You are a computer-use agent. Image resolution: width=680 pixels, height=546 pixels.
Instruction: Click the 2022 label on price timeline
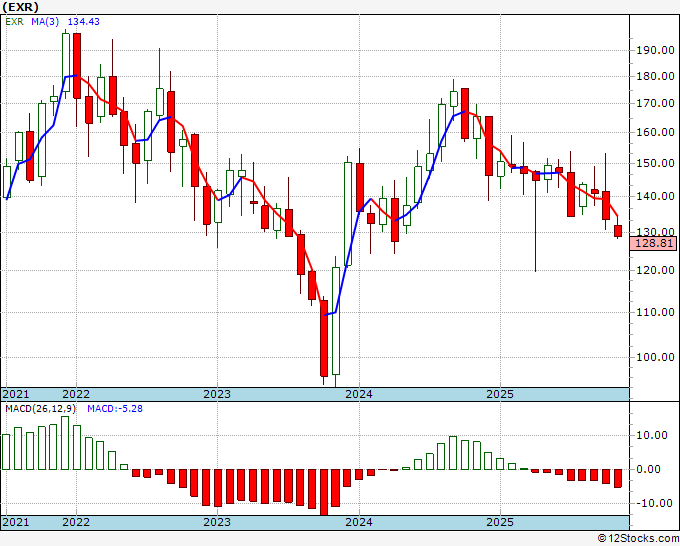click(76, 394)
